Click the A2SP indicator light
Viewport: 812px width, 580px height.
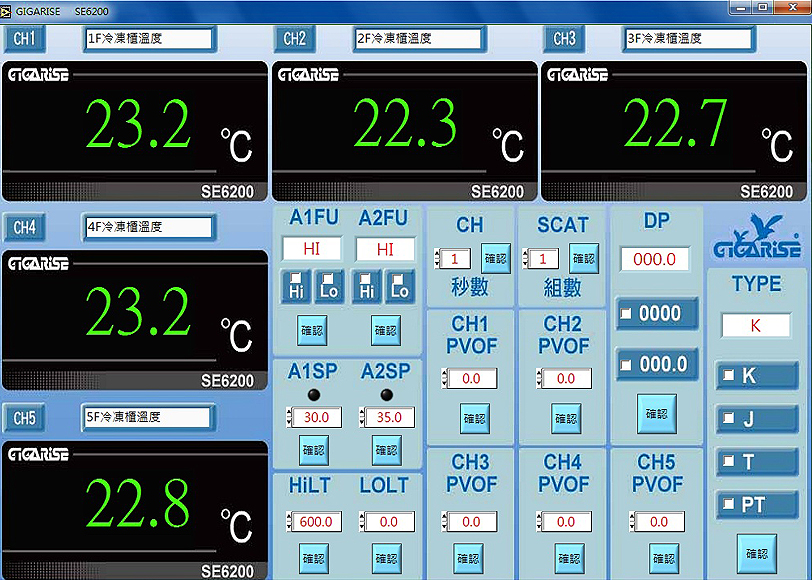tap(386, 395)
